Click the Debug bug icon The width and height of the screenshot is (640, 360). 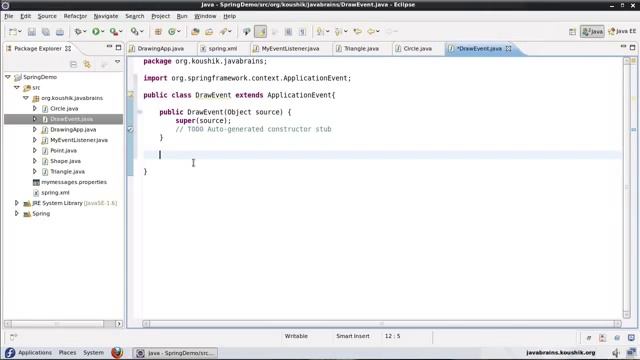point(78,31)
